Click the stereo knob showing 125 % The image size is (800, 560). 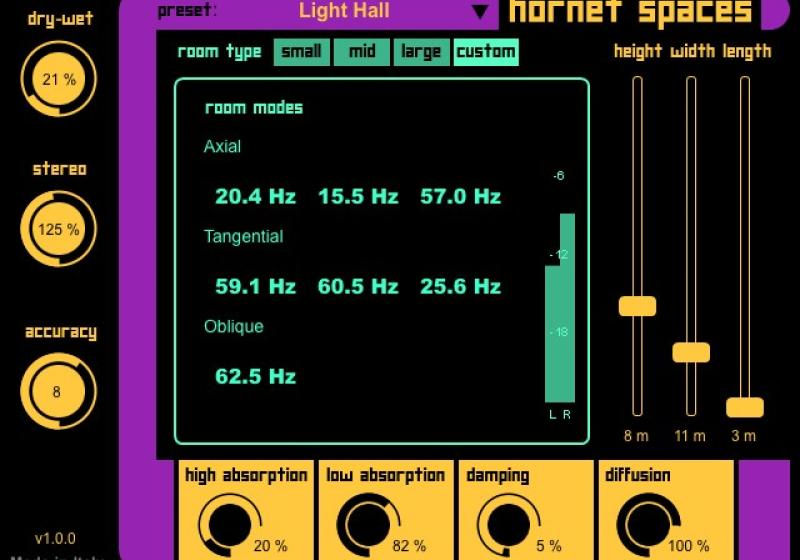pos(59,229)
